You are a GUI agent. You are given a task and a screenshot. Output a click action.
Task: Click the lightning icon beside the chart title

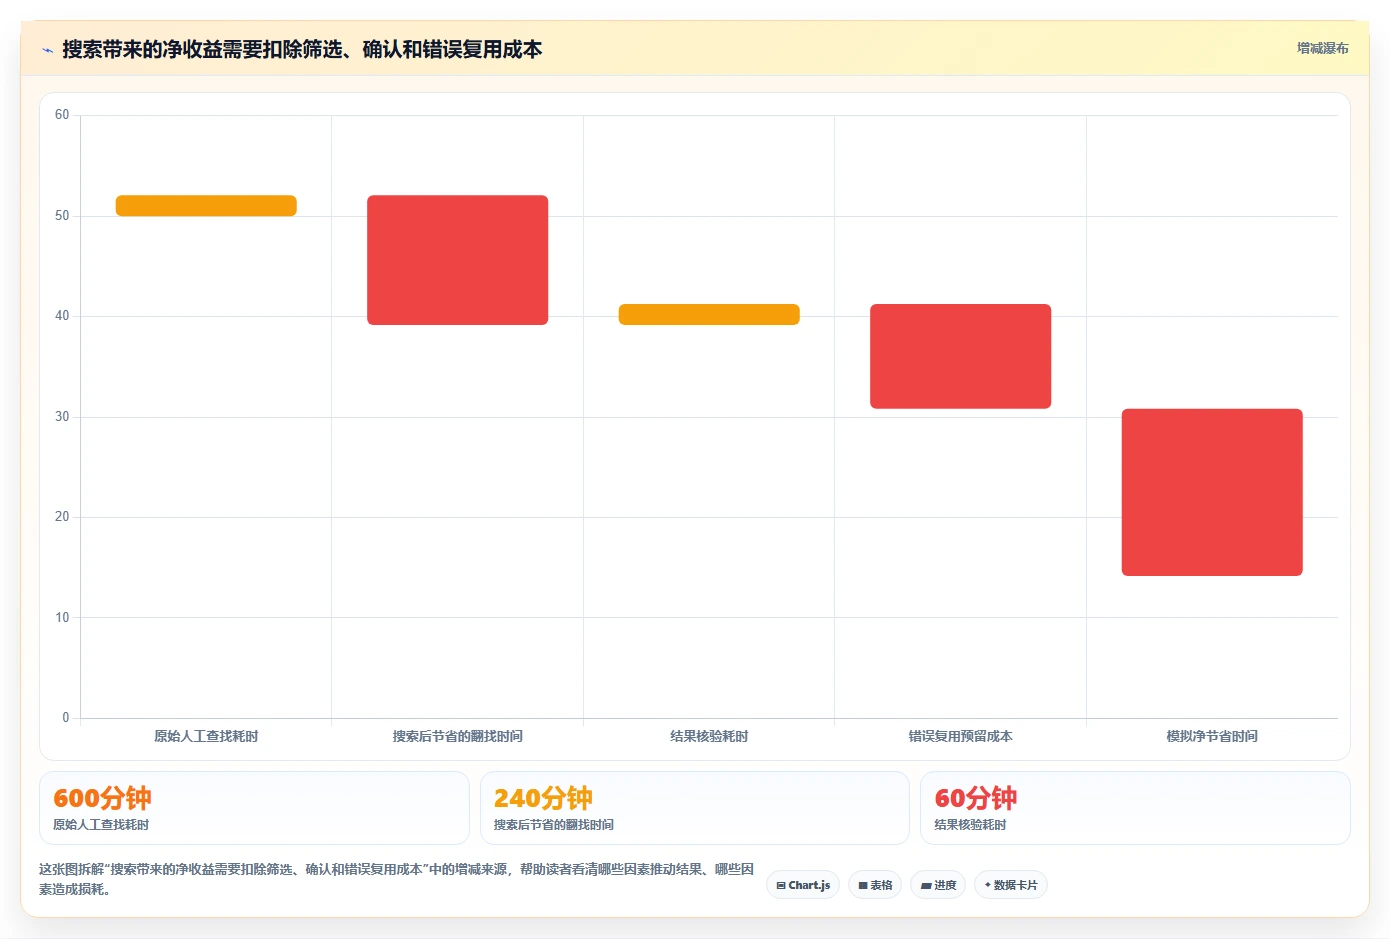[47, 50]
